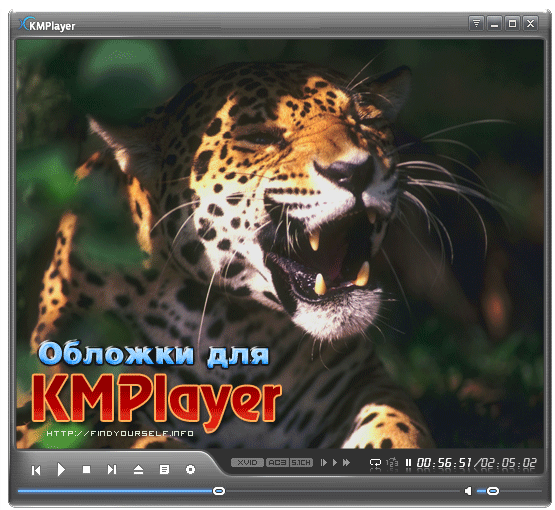Click the XVID video codec indicator

[x=247, y=463]
